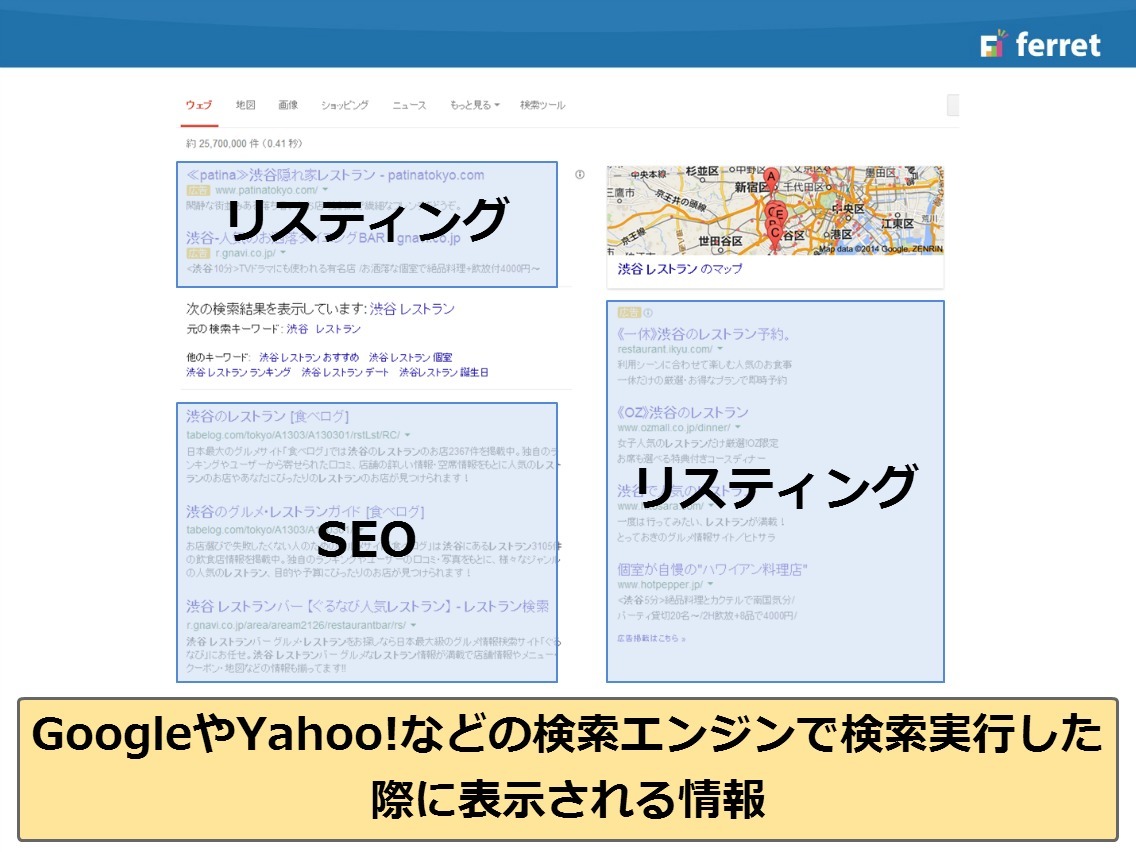Expand arrow after www.ozmall.co.jp/dinner/
Viewport: 1136px width, 852px height.
[x=738, y=427]
